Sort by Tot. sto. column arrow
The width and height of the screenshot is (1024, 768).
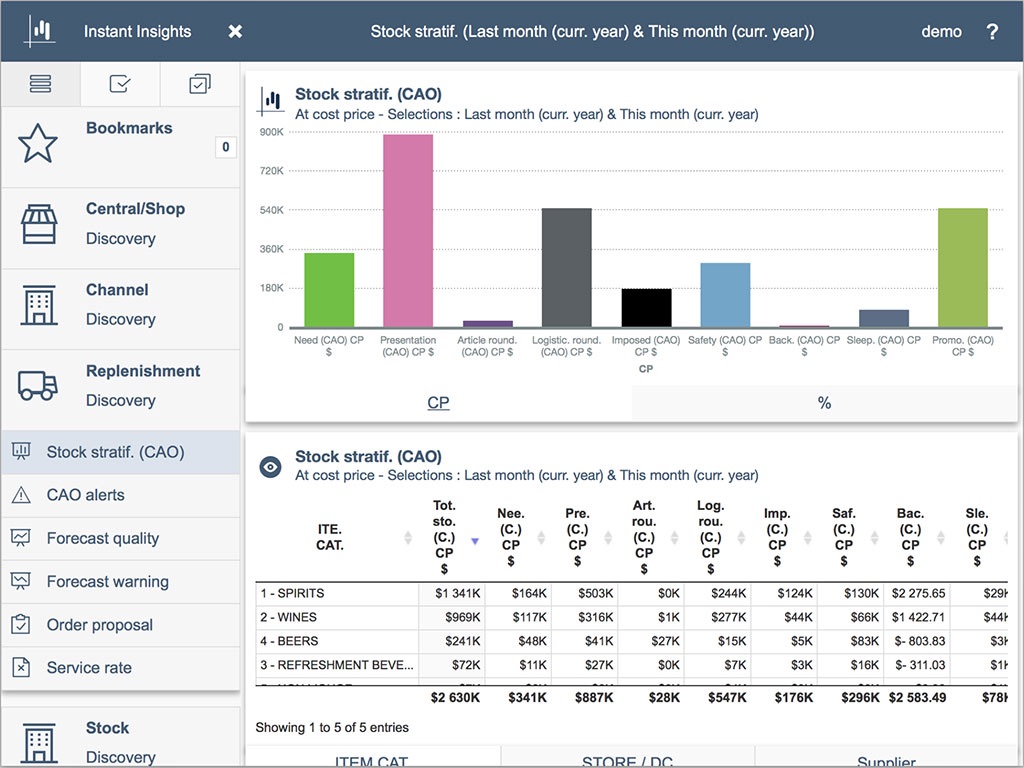coord(475,541)
